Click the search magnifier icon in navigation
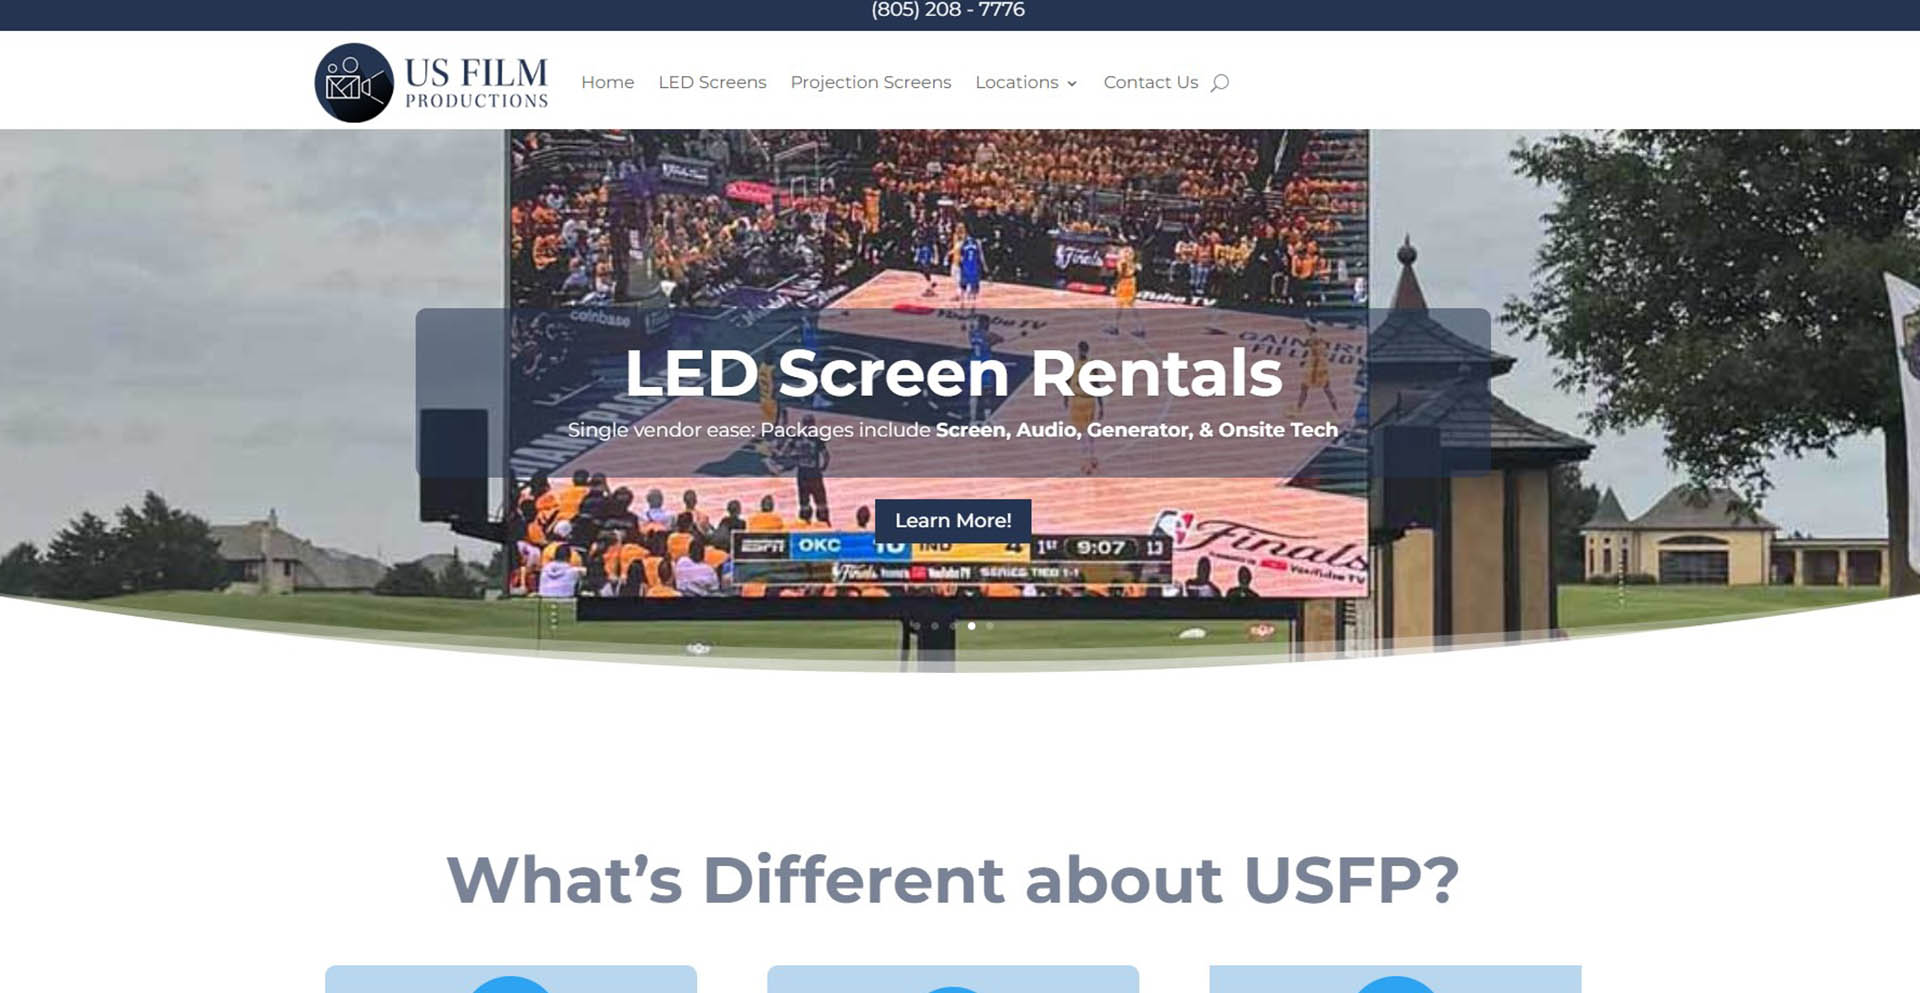The image size is (1920, 993). tap(1219, 83)
